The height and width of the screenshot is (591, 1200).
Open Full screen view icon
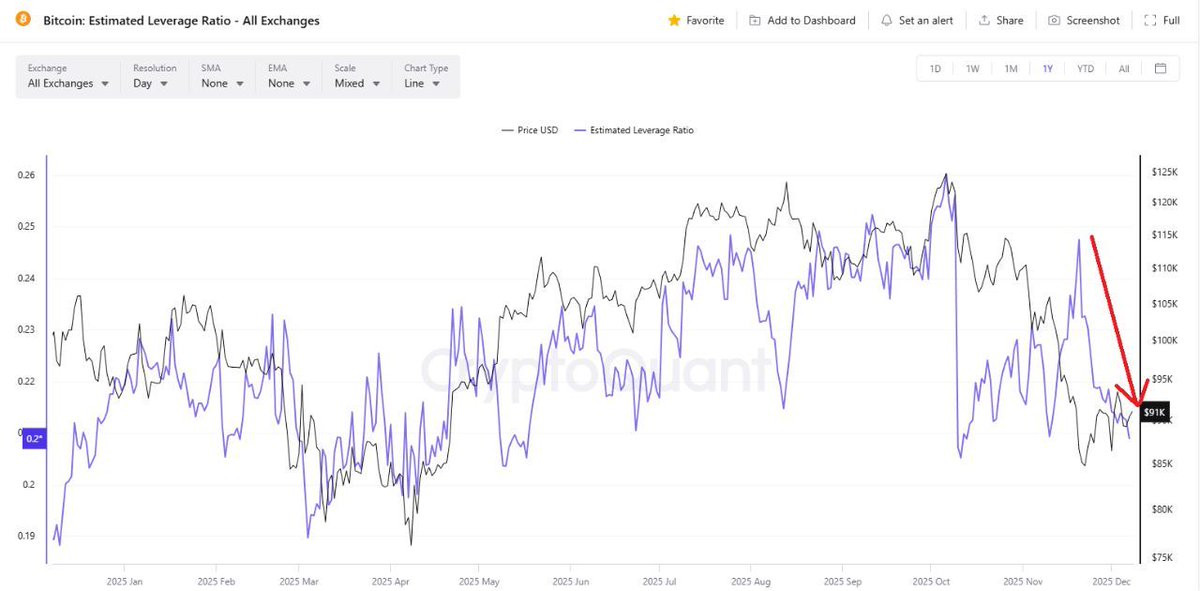tap(1150, 20)
